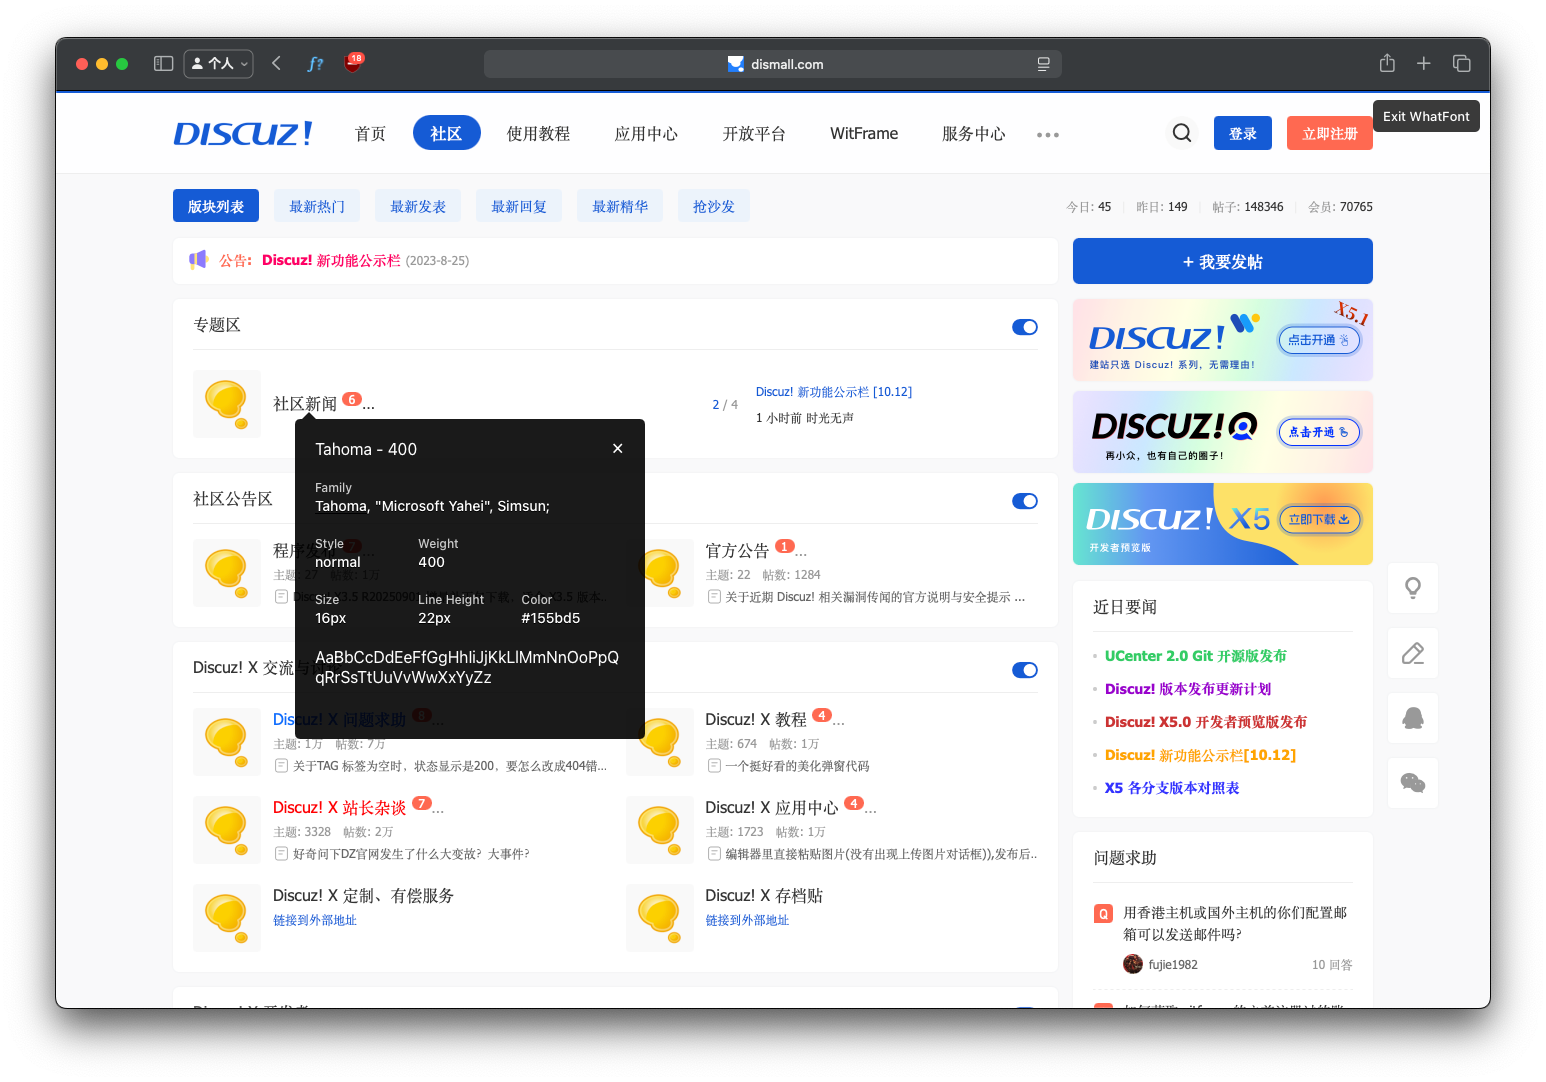Click the search magnifier icon in header
The height and width of the screenshot is (1082, 1546).
click(x=1181, y=133)
